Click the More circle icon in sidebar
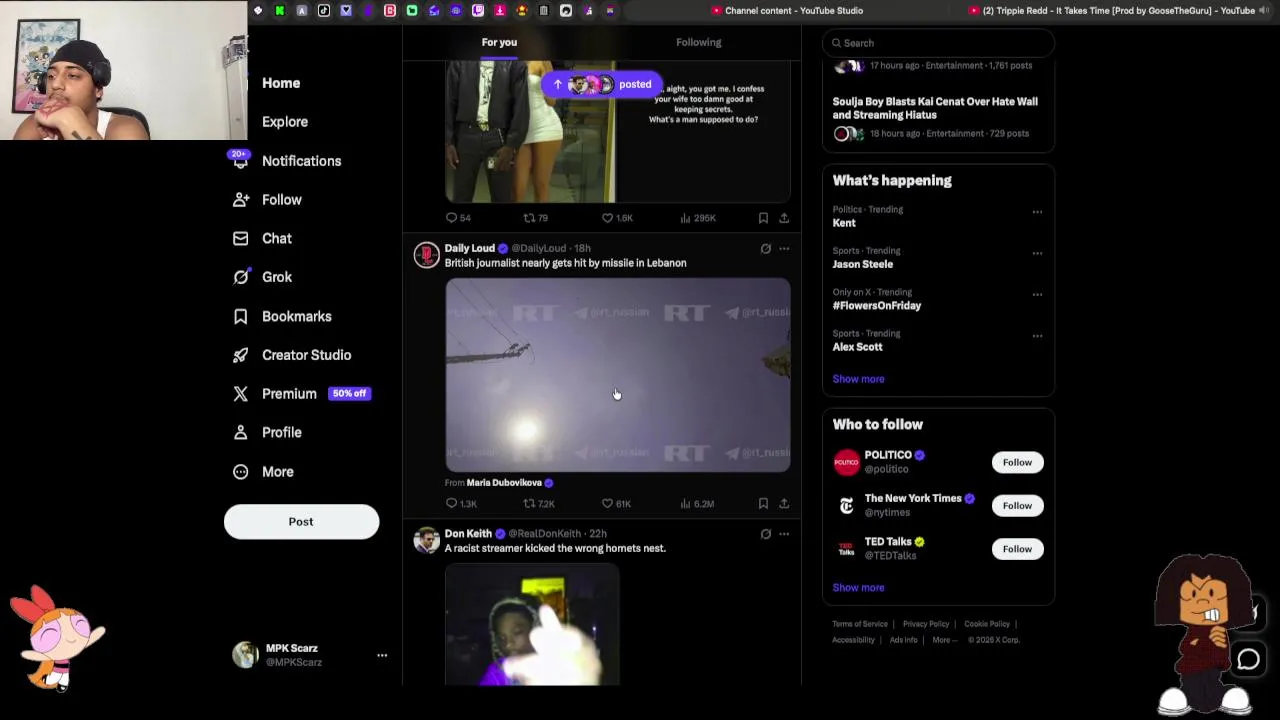1280x720 pixels. [x=240, y=472]
